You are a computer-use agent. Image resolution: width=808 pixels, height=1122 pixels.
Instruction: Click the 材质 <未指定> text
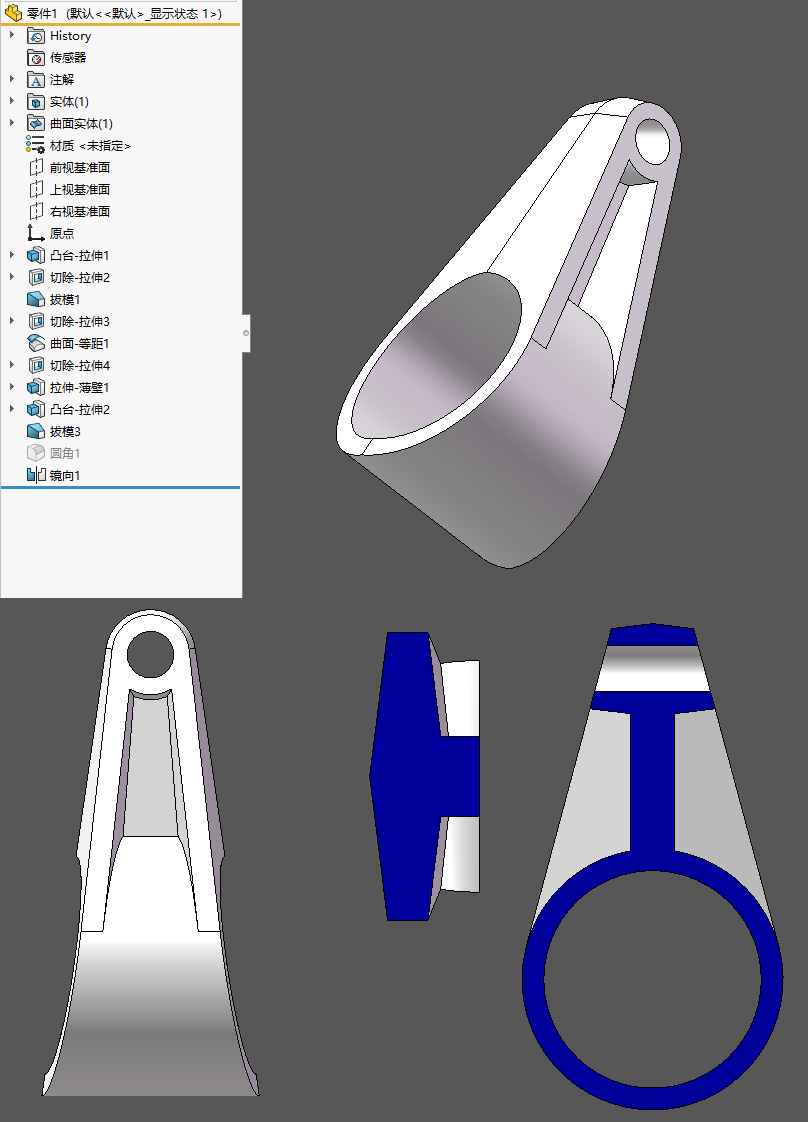[x=90, y=145]
